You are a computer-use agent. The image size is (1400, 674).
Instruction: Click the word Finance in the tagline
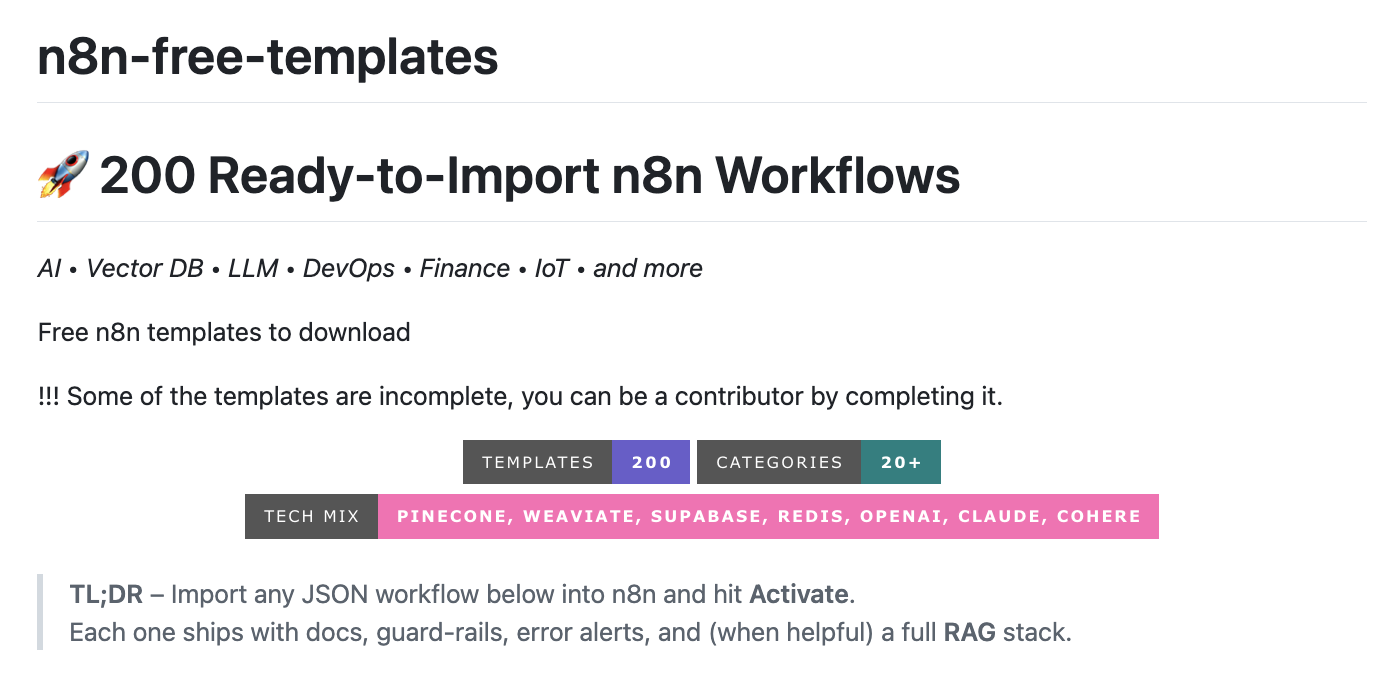coord(465,268)
